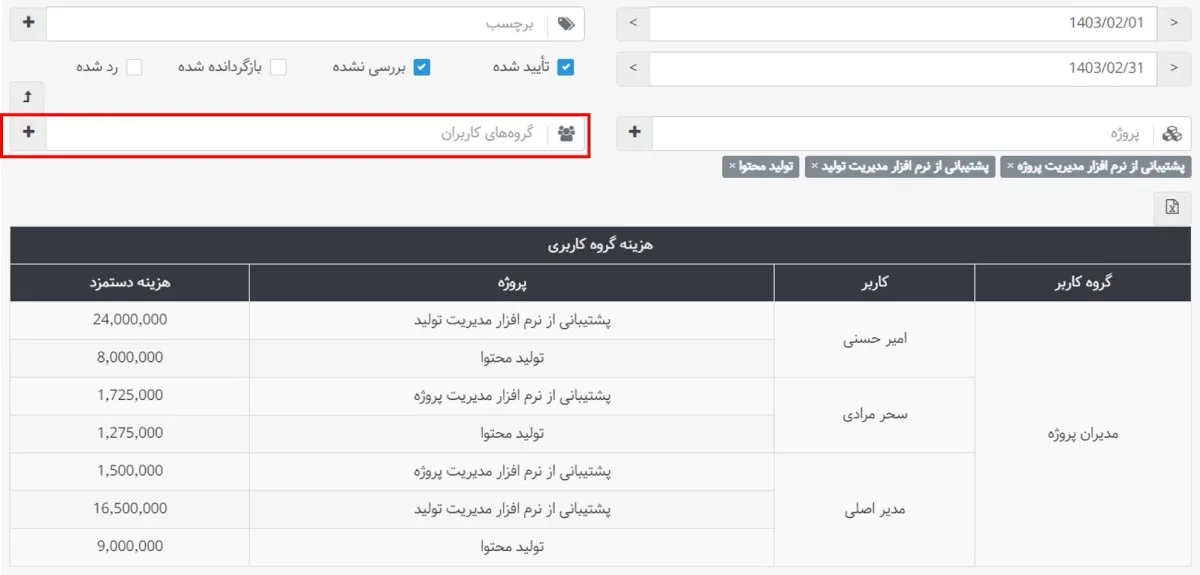Click the plus button of برچسب field
The image size is (1200, 575).
coord(28,23)
